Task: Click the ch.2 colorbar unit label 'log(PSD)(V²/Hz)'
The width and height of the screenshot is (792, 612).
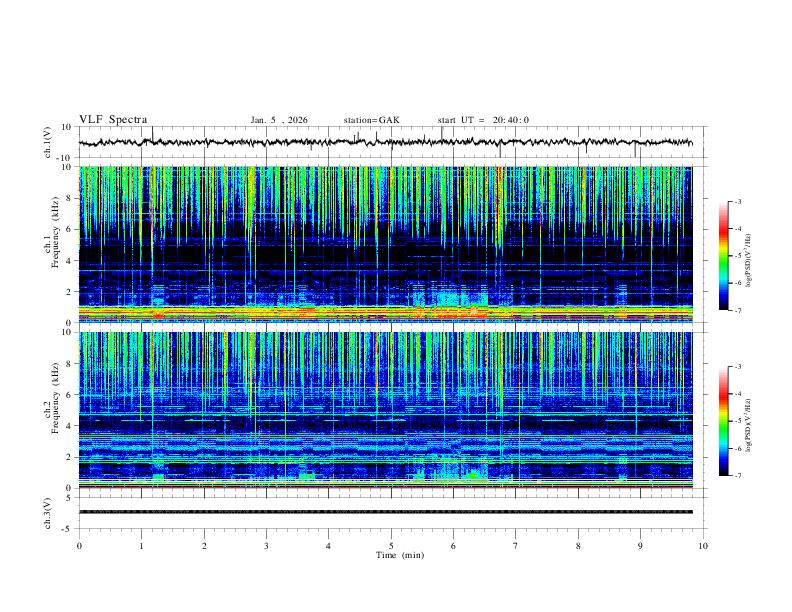Action: click(x=749, y=426)
